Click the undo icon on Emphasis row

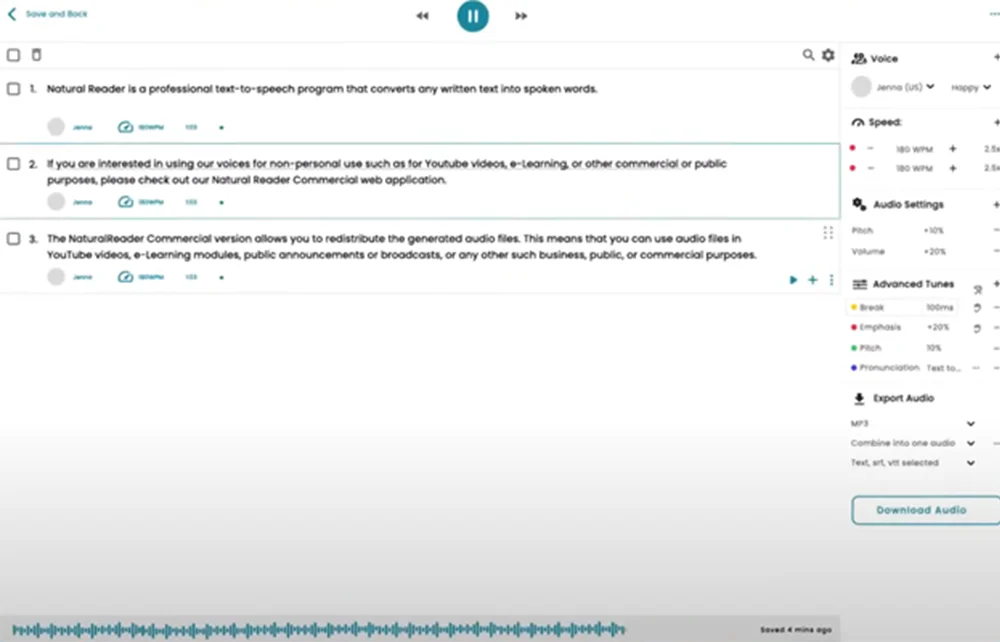tap(977, 329)
